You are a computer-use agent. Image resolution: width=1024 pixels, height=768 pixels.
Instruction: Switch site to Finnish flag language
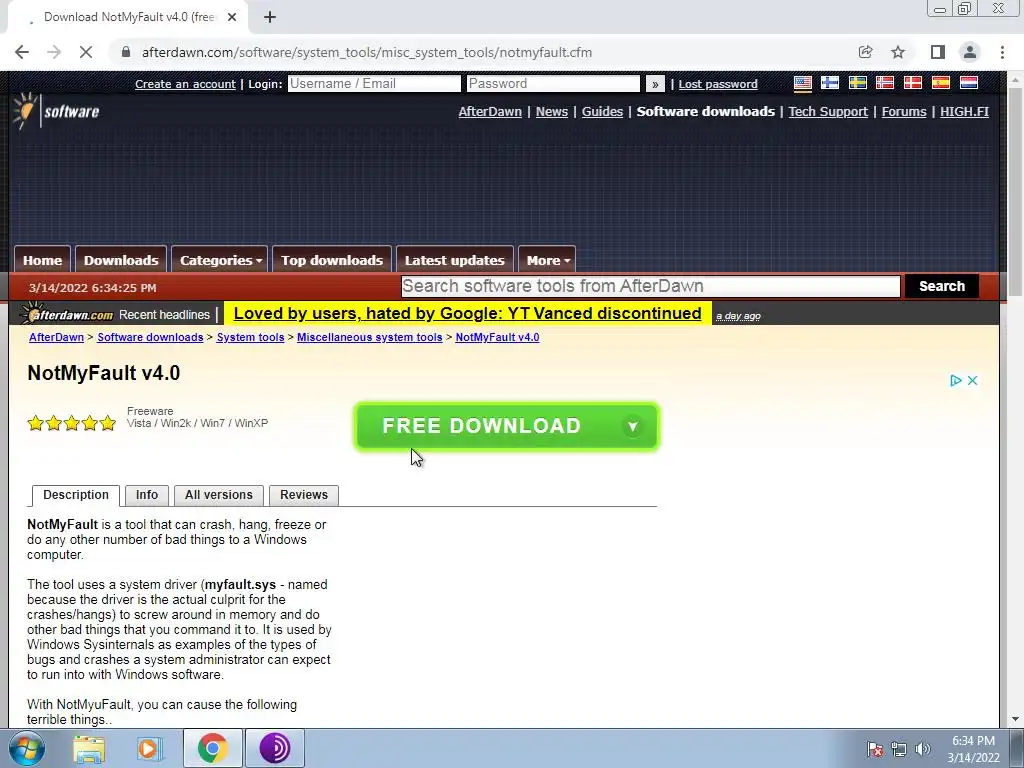coord(830,83)
